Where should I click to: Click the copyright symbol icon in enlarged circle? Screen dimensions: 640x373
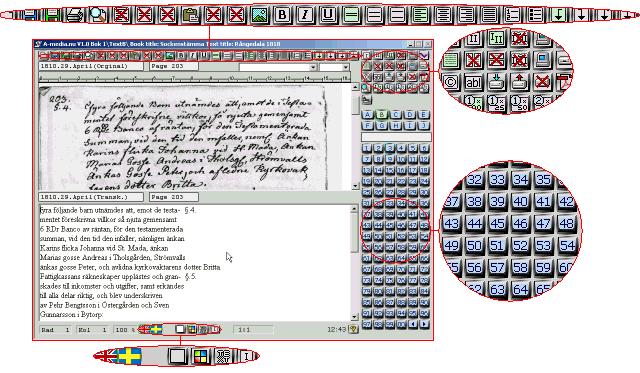[450, 82]
